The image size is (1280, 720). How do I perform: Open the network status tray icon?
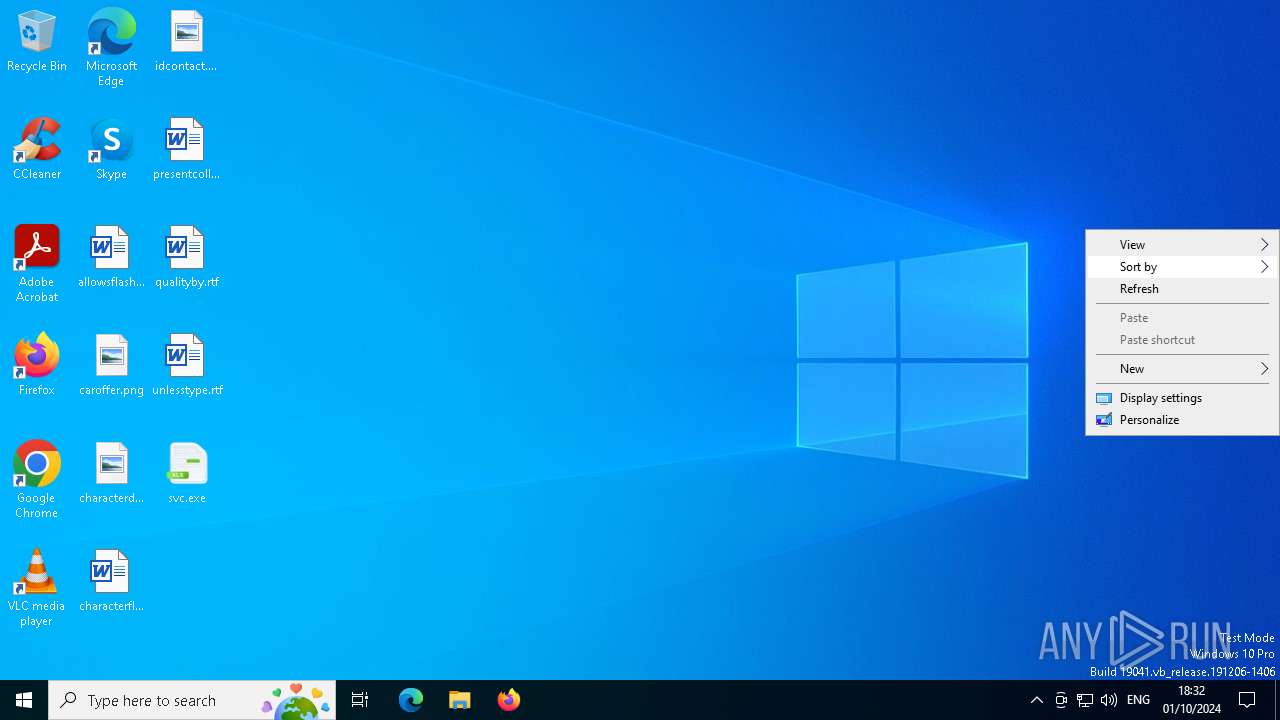click(1085, 700)
